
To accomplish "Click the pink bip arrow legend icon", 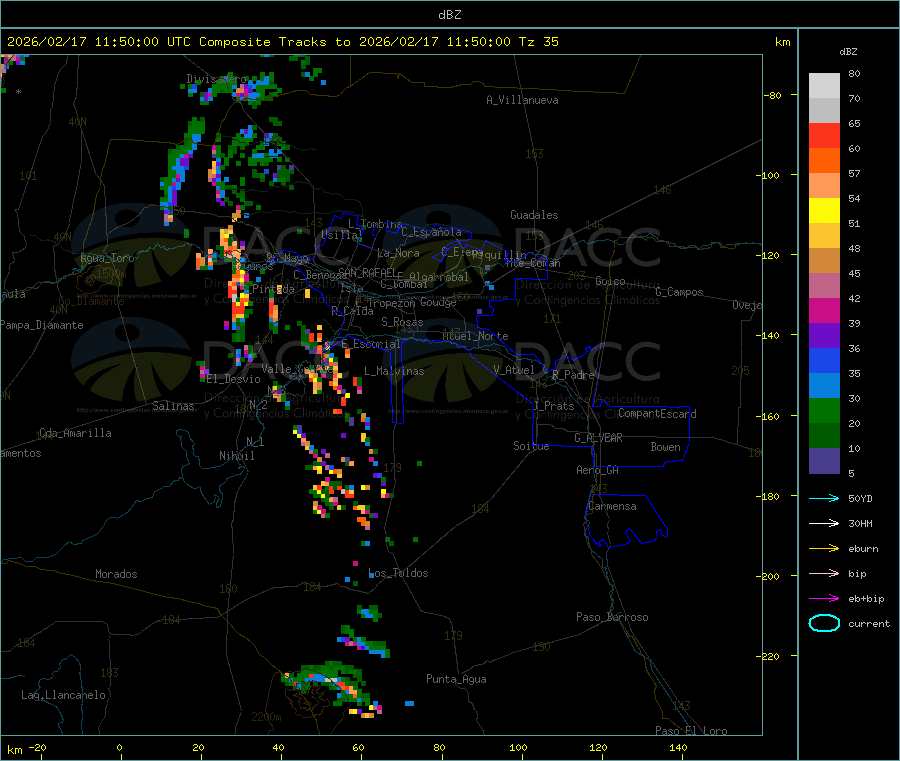I will [824, 573].
